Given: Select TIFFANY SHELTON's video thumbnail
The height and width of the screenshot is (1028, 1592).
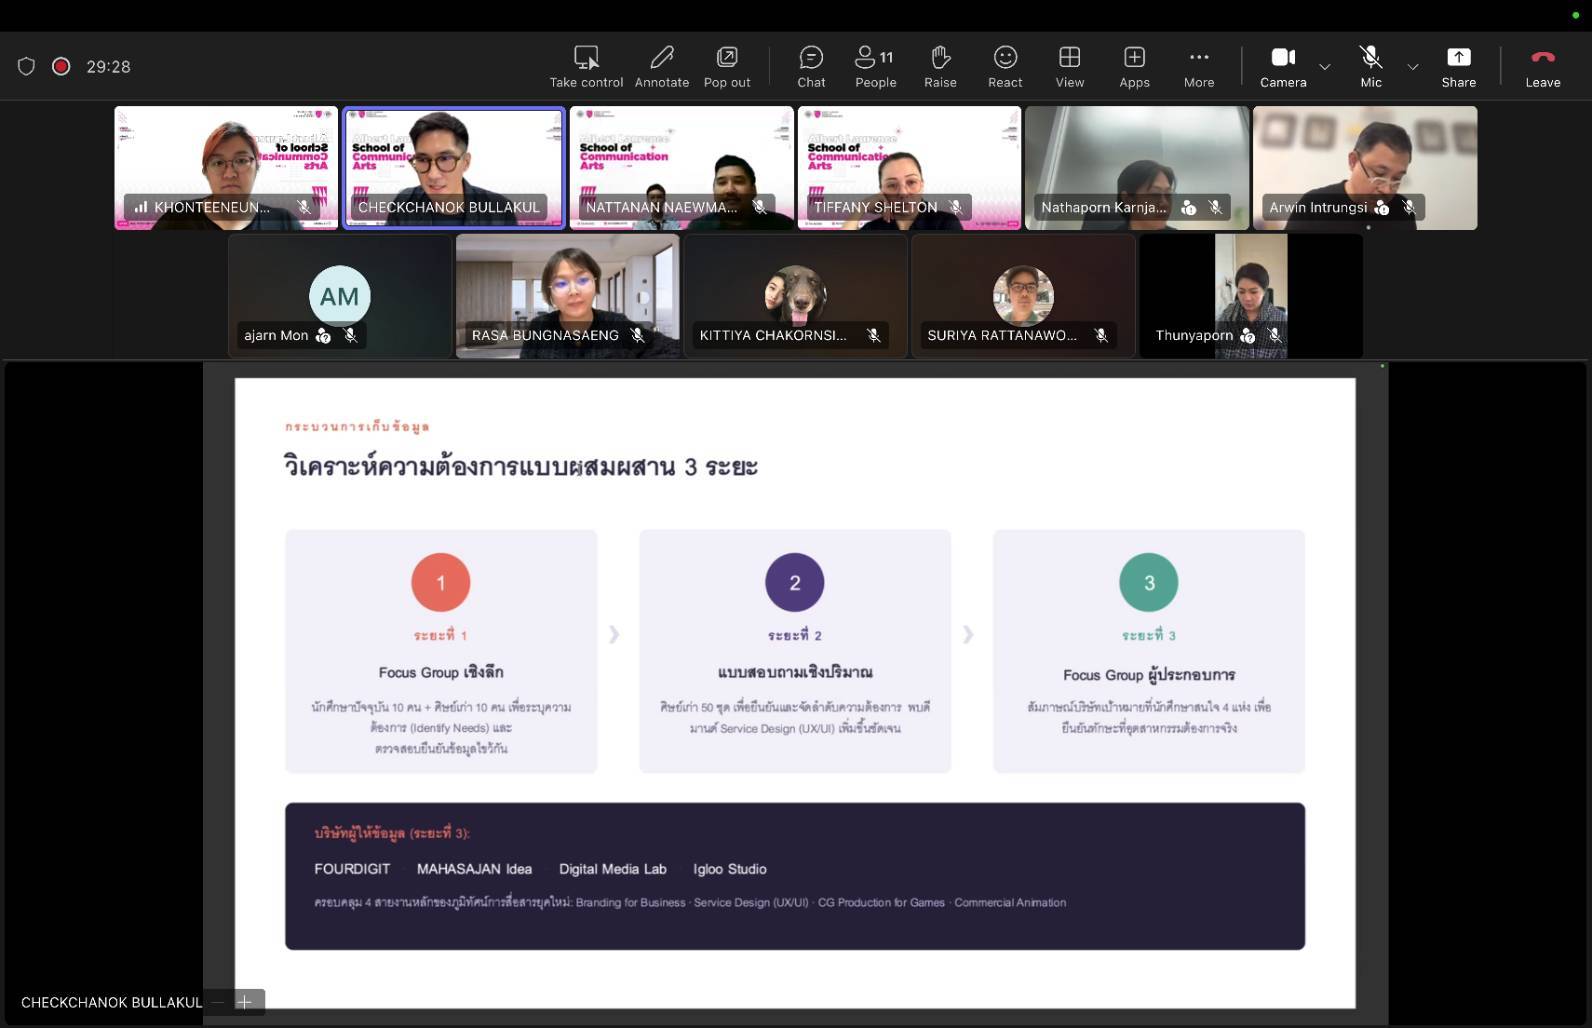Looking at the screenshot, I should [909, 168].
